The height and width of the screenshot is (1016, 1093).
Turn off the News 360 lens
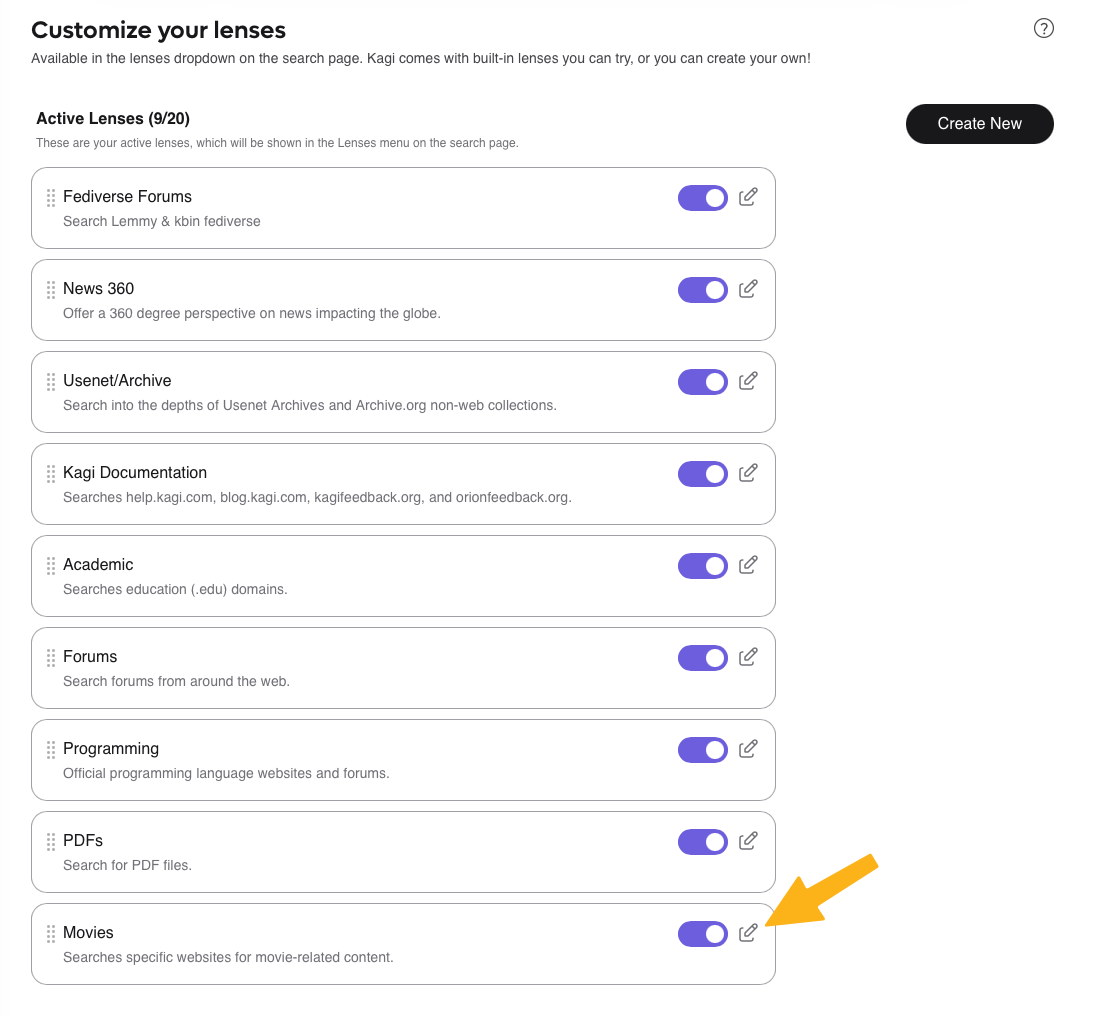tap(703, 290)
